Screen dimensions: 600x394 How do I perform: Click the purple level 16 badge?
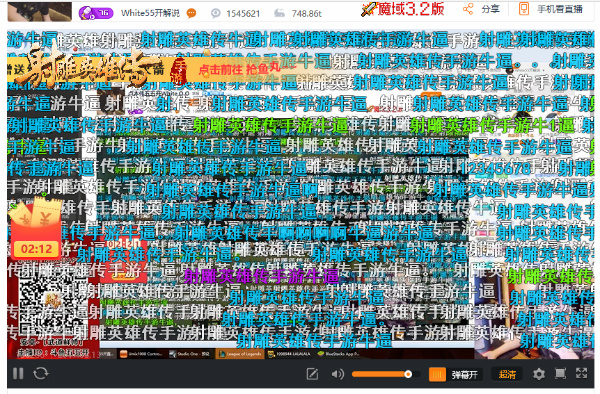(x=96, y=13)
